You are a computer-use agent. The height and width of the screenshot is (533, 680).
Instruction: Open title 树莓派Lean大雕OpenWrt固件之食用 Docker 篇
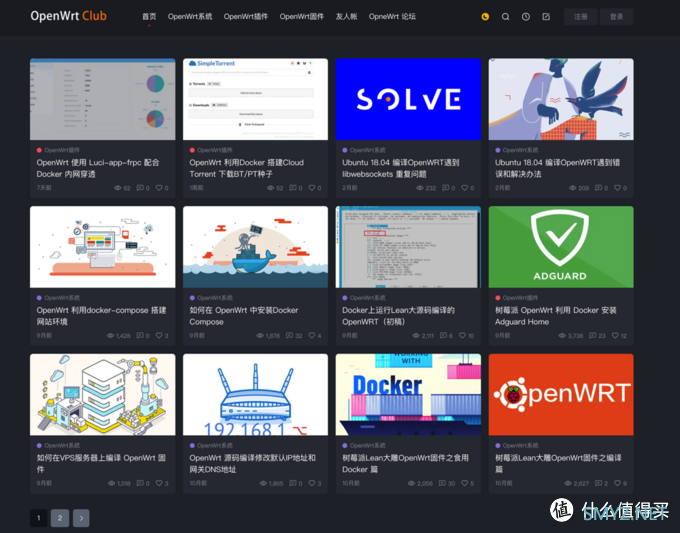405,464
